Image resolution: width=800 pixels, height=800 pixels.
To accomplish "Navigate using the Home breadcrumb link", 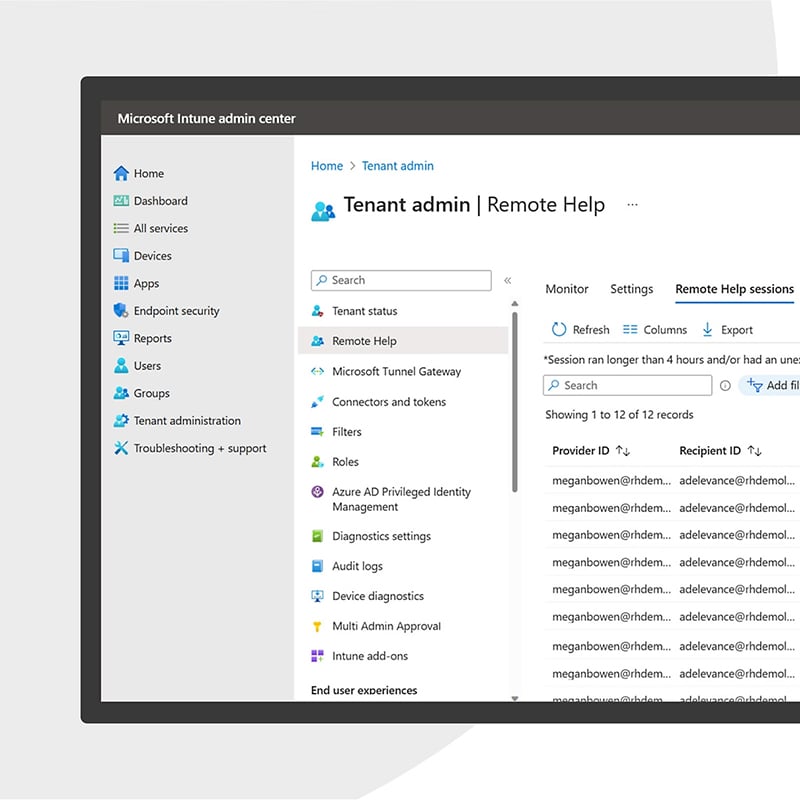I will pyautogui.click(x=326, y=165).
